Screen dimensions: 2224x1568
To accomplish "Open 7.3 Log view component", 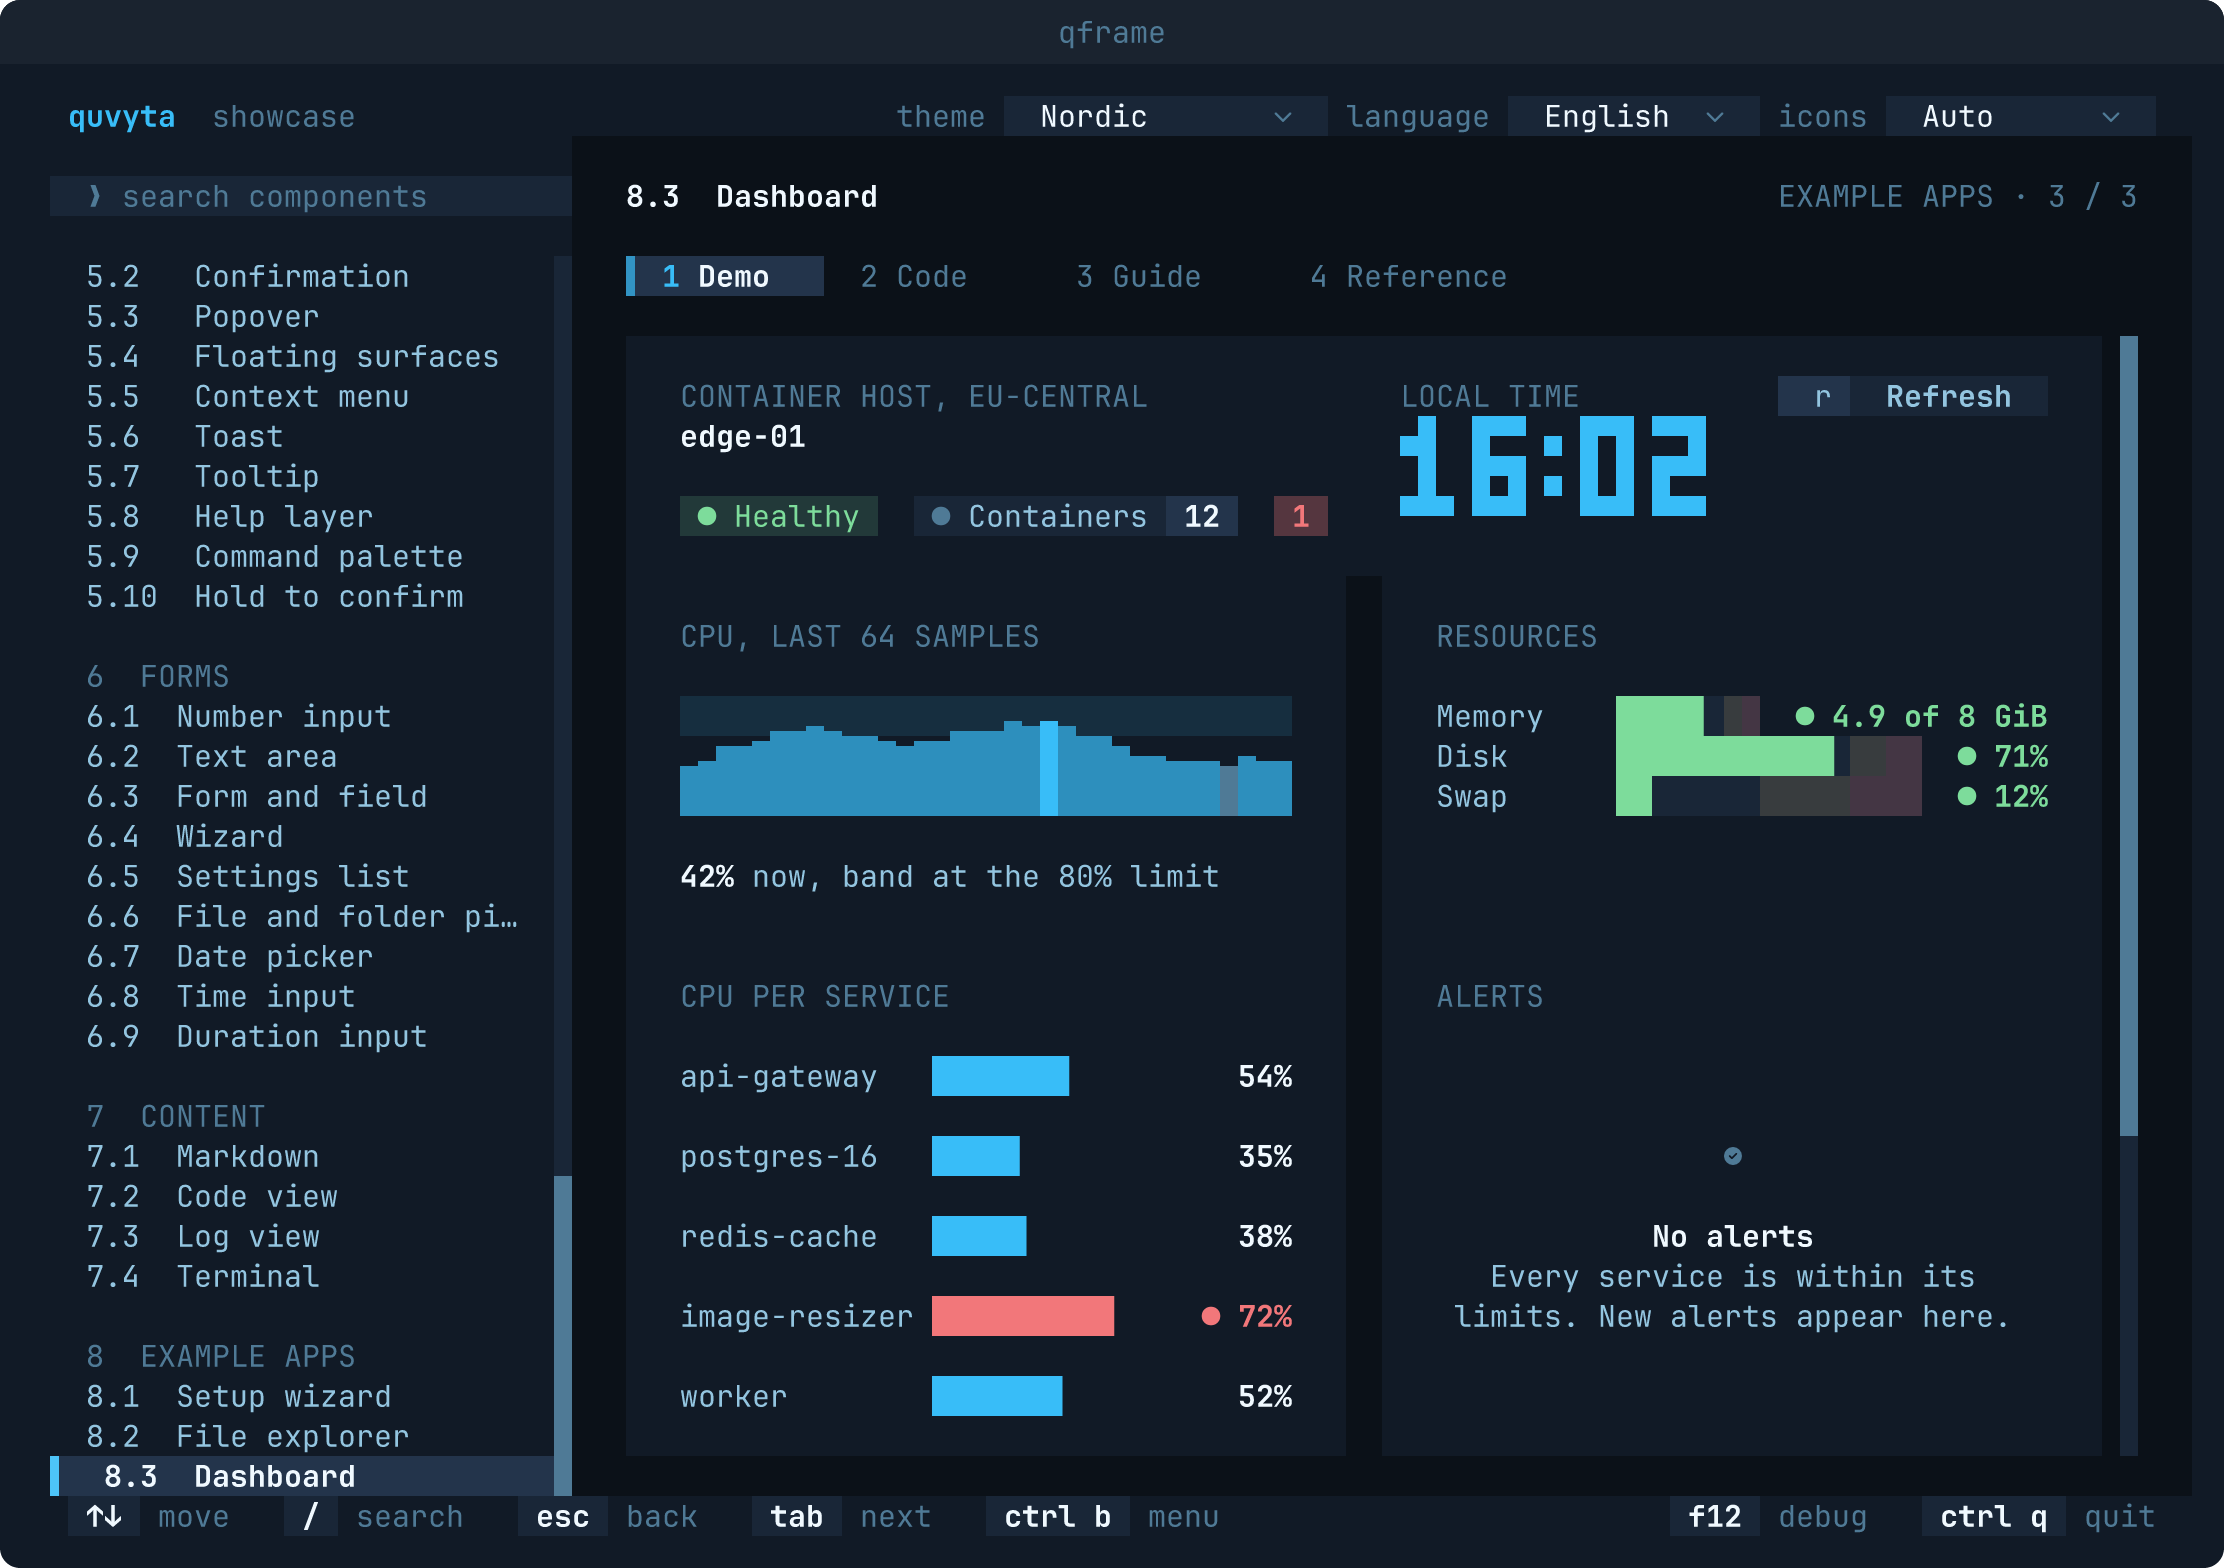I will 302,1236.
